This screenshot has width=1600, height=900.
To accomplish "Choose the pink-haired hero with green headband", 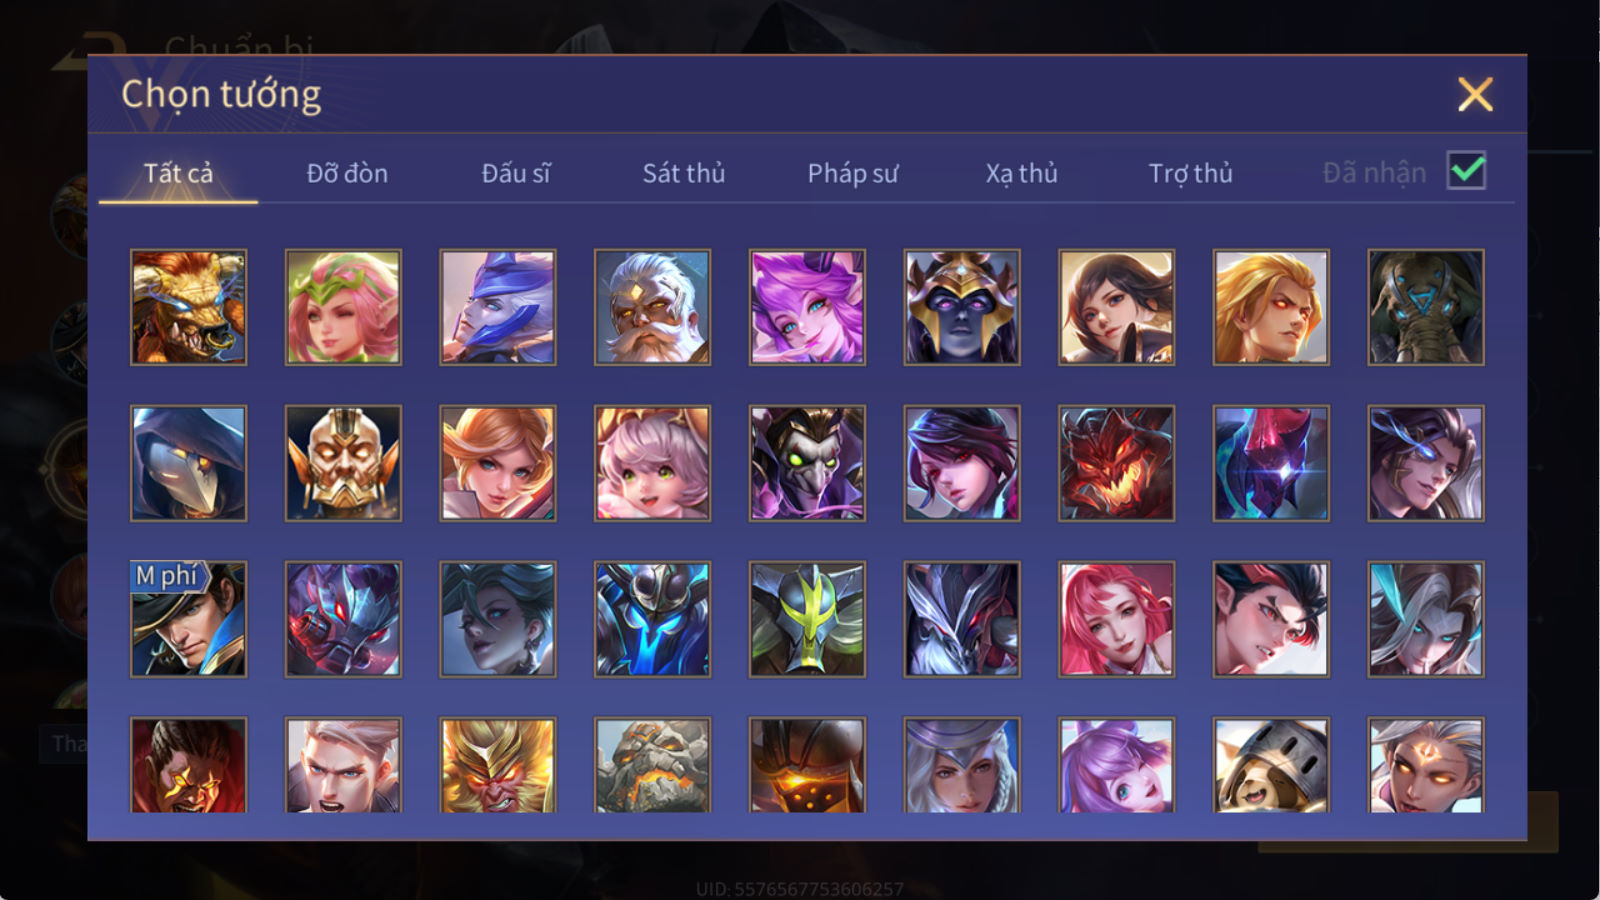I will pos(343,307).
